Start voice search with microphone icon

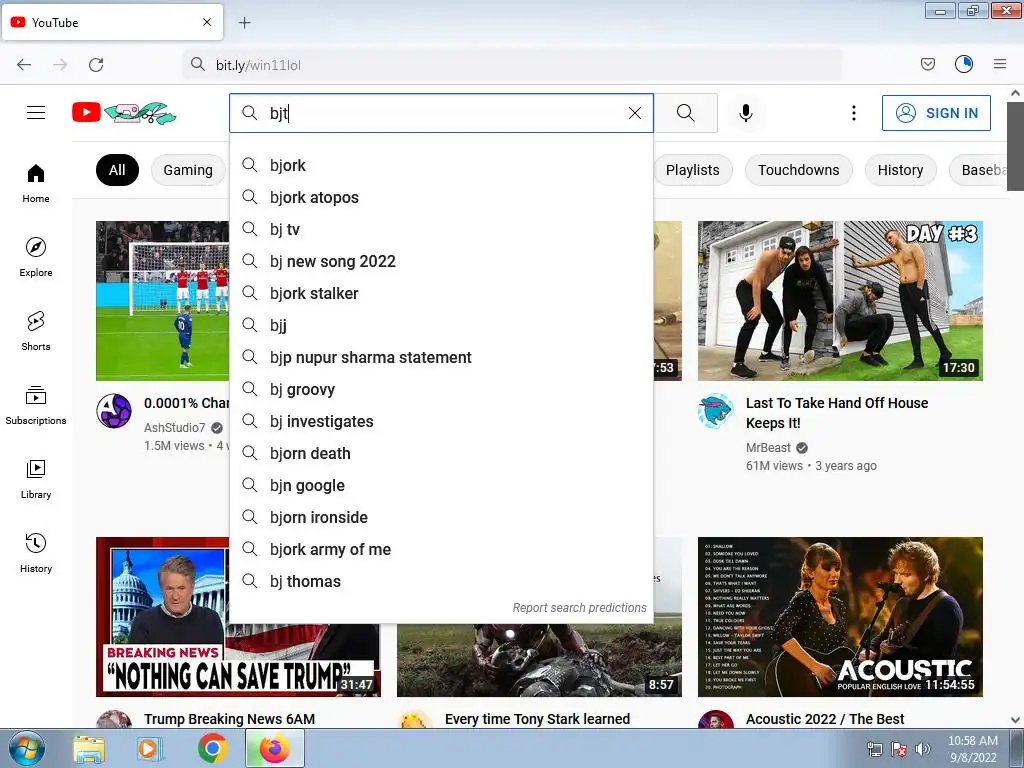coord(746,113)
